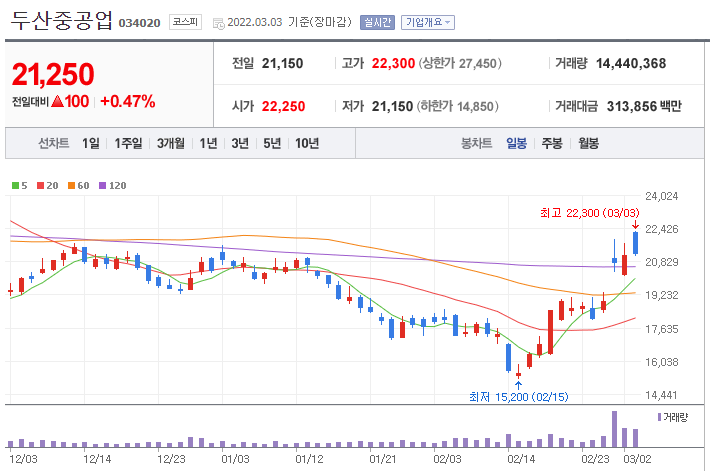Click the 12/14 date label on axis
Screen dimensions: 710x471
97,459
